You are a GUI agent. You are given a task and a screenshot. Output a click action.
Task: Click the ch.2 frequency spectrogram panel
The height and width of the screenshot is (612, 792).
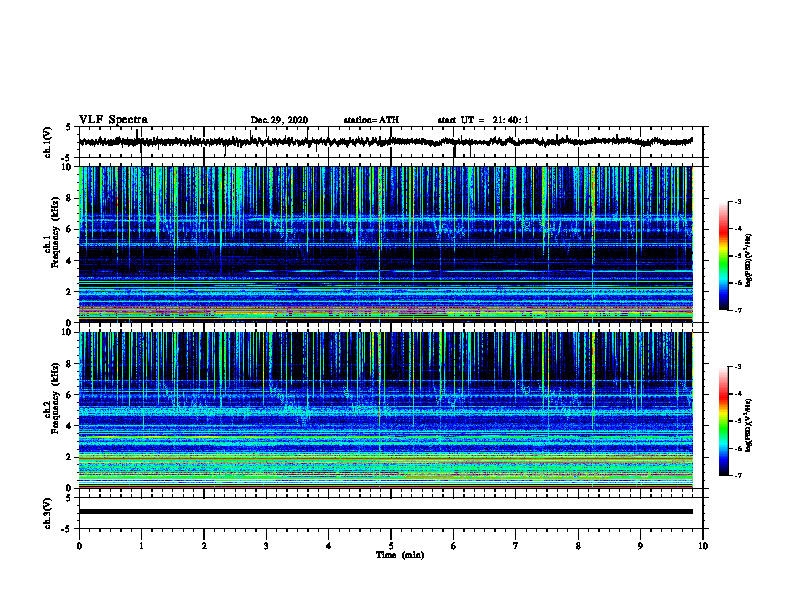(x=385, y=410)
